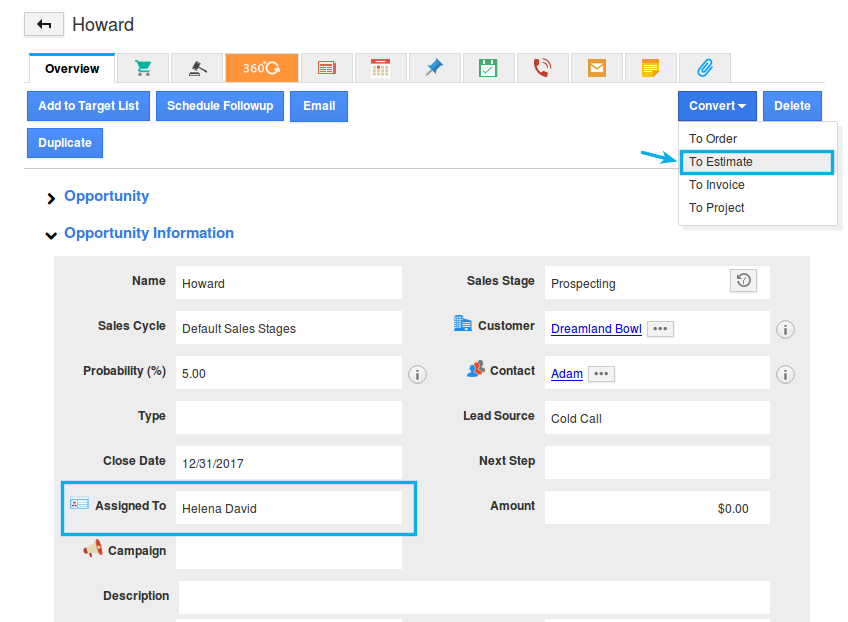Open the paperclip attachments tab
The width and height of the screenshot is (848, 622).
704,68
